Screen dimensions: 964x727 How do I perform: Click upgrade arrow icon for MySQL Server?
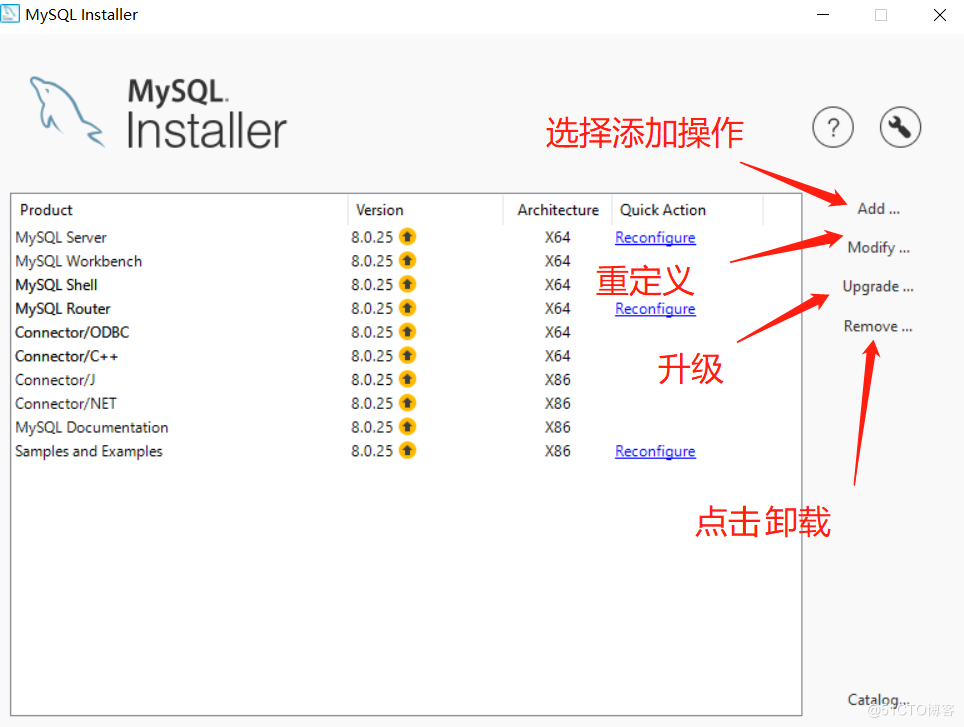[407, 237]
